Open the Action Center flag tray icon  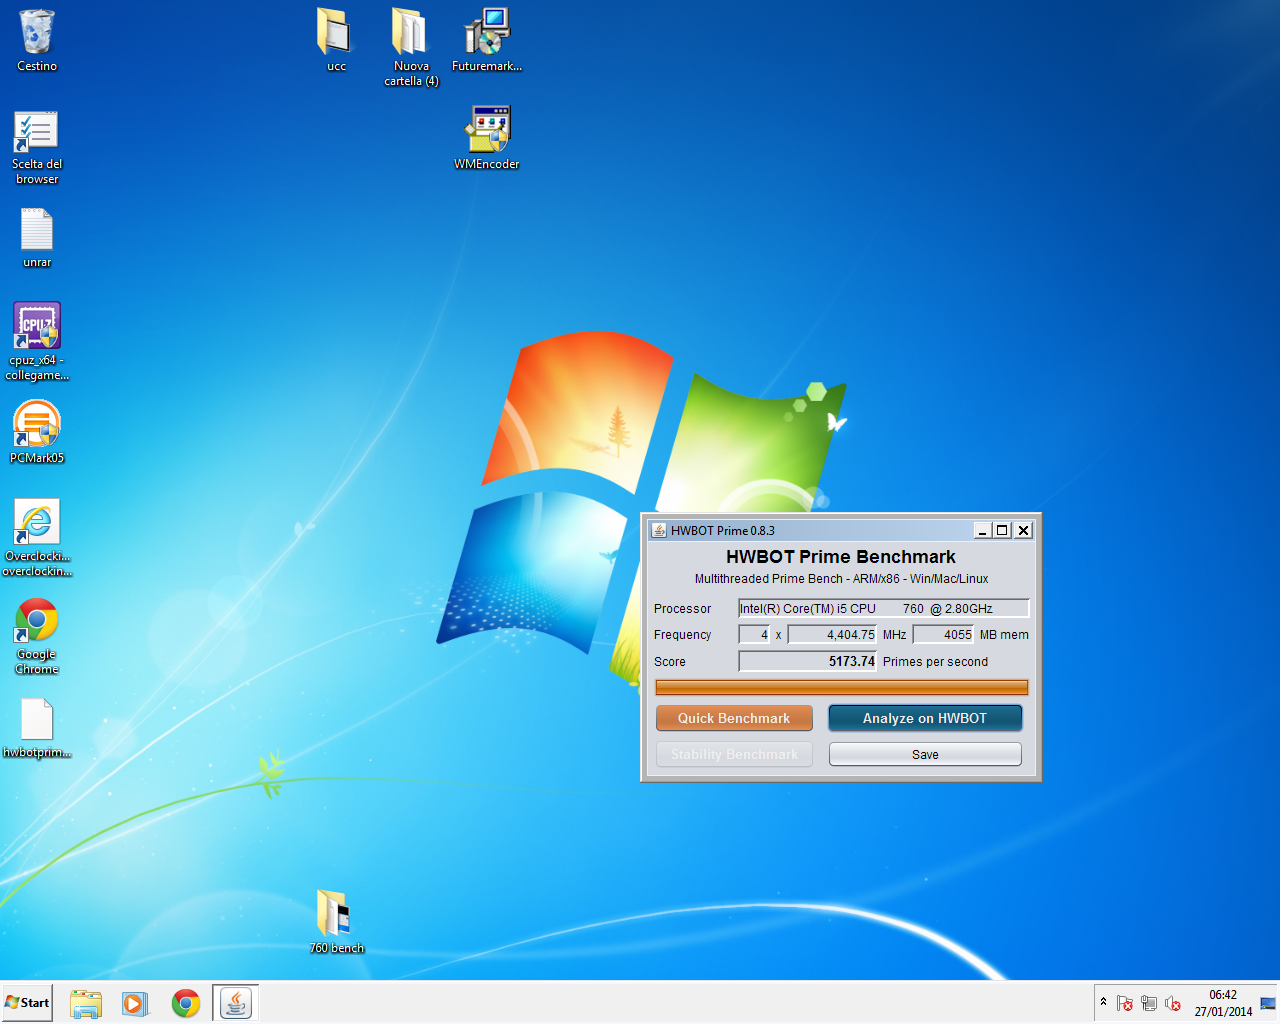coord(1125,1003)
